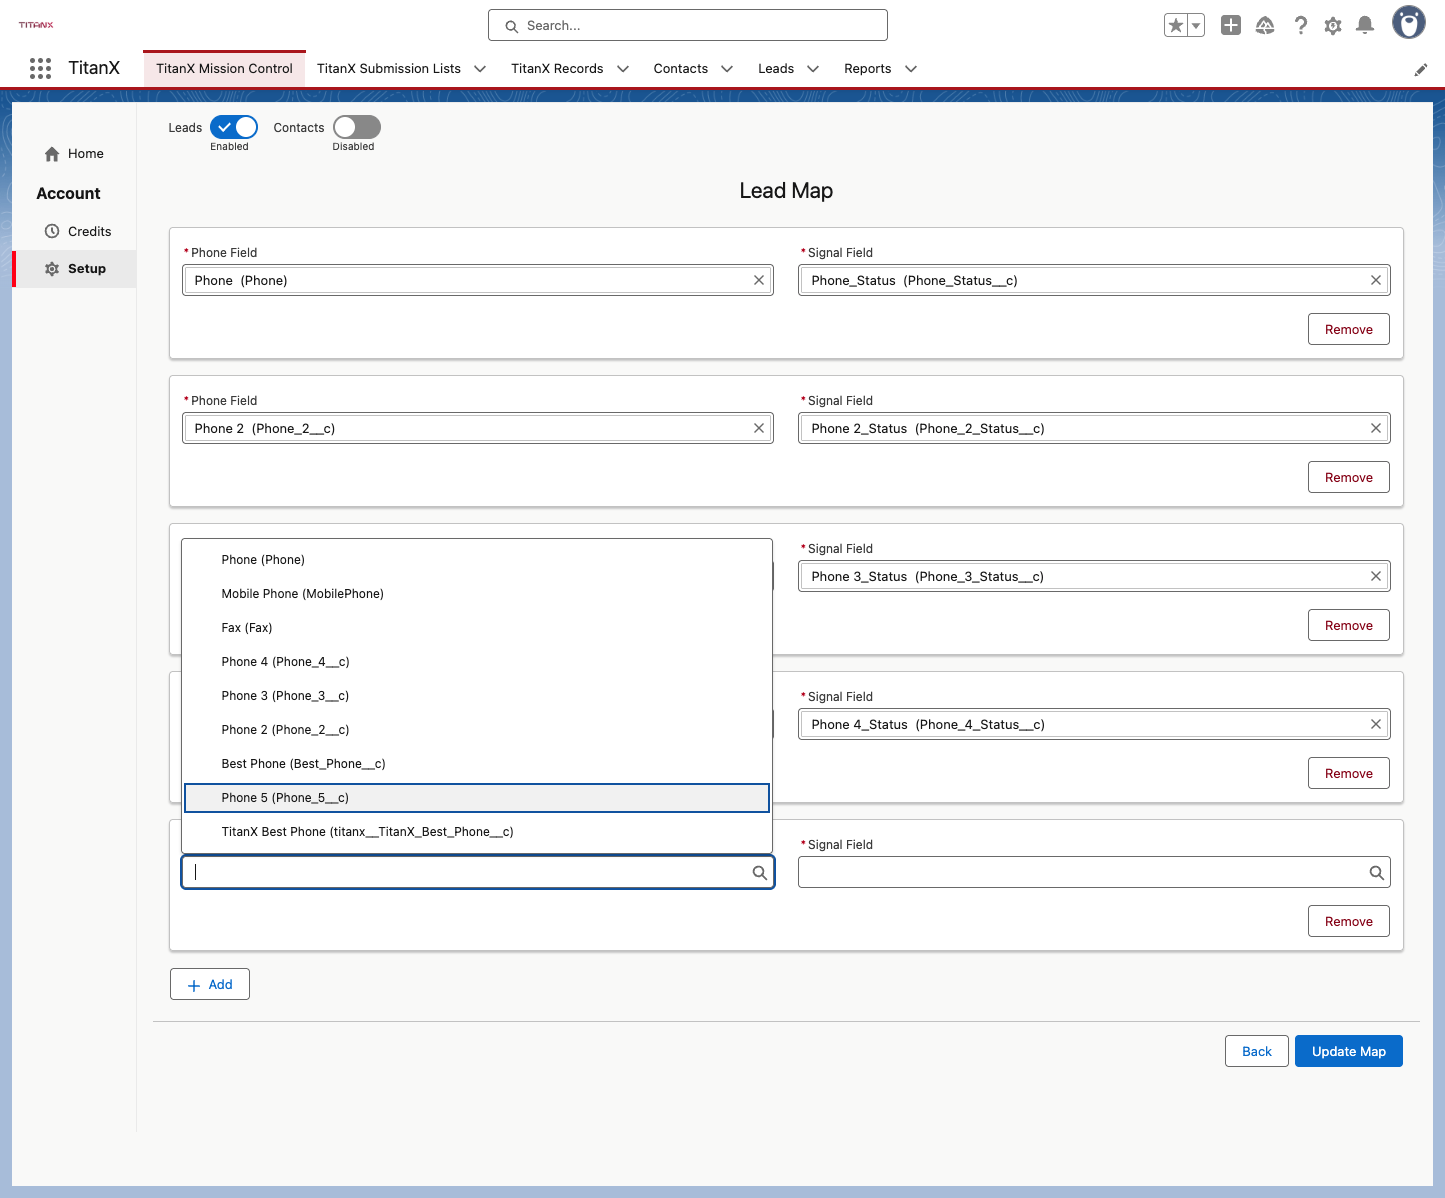Pick Best Phone (Best_Phone__c) from the list
Screen dimensions: 1445x1198
tap(477, 764)
